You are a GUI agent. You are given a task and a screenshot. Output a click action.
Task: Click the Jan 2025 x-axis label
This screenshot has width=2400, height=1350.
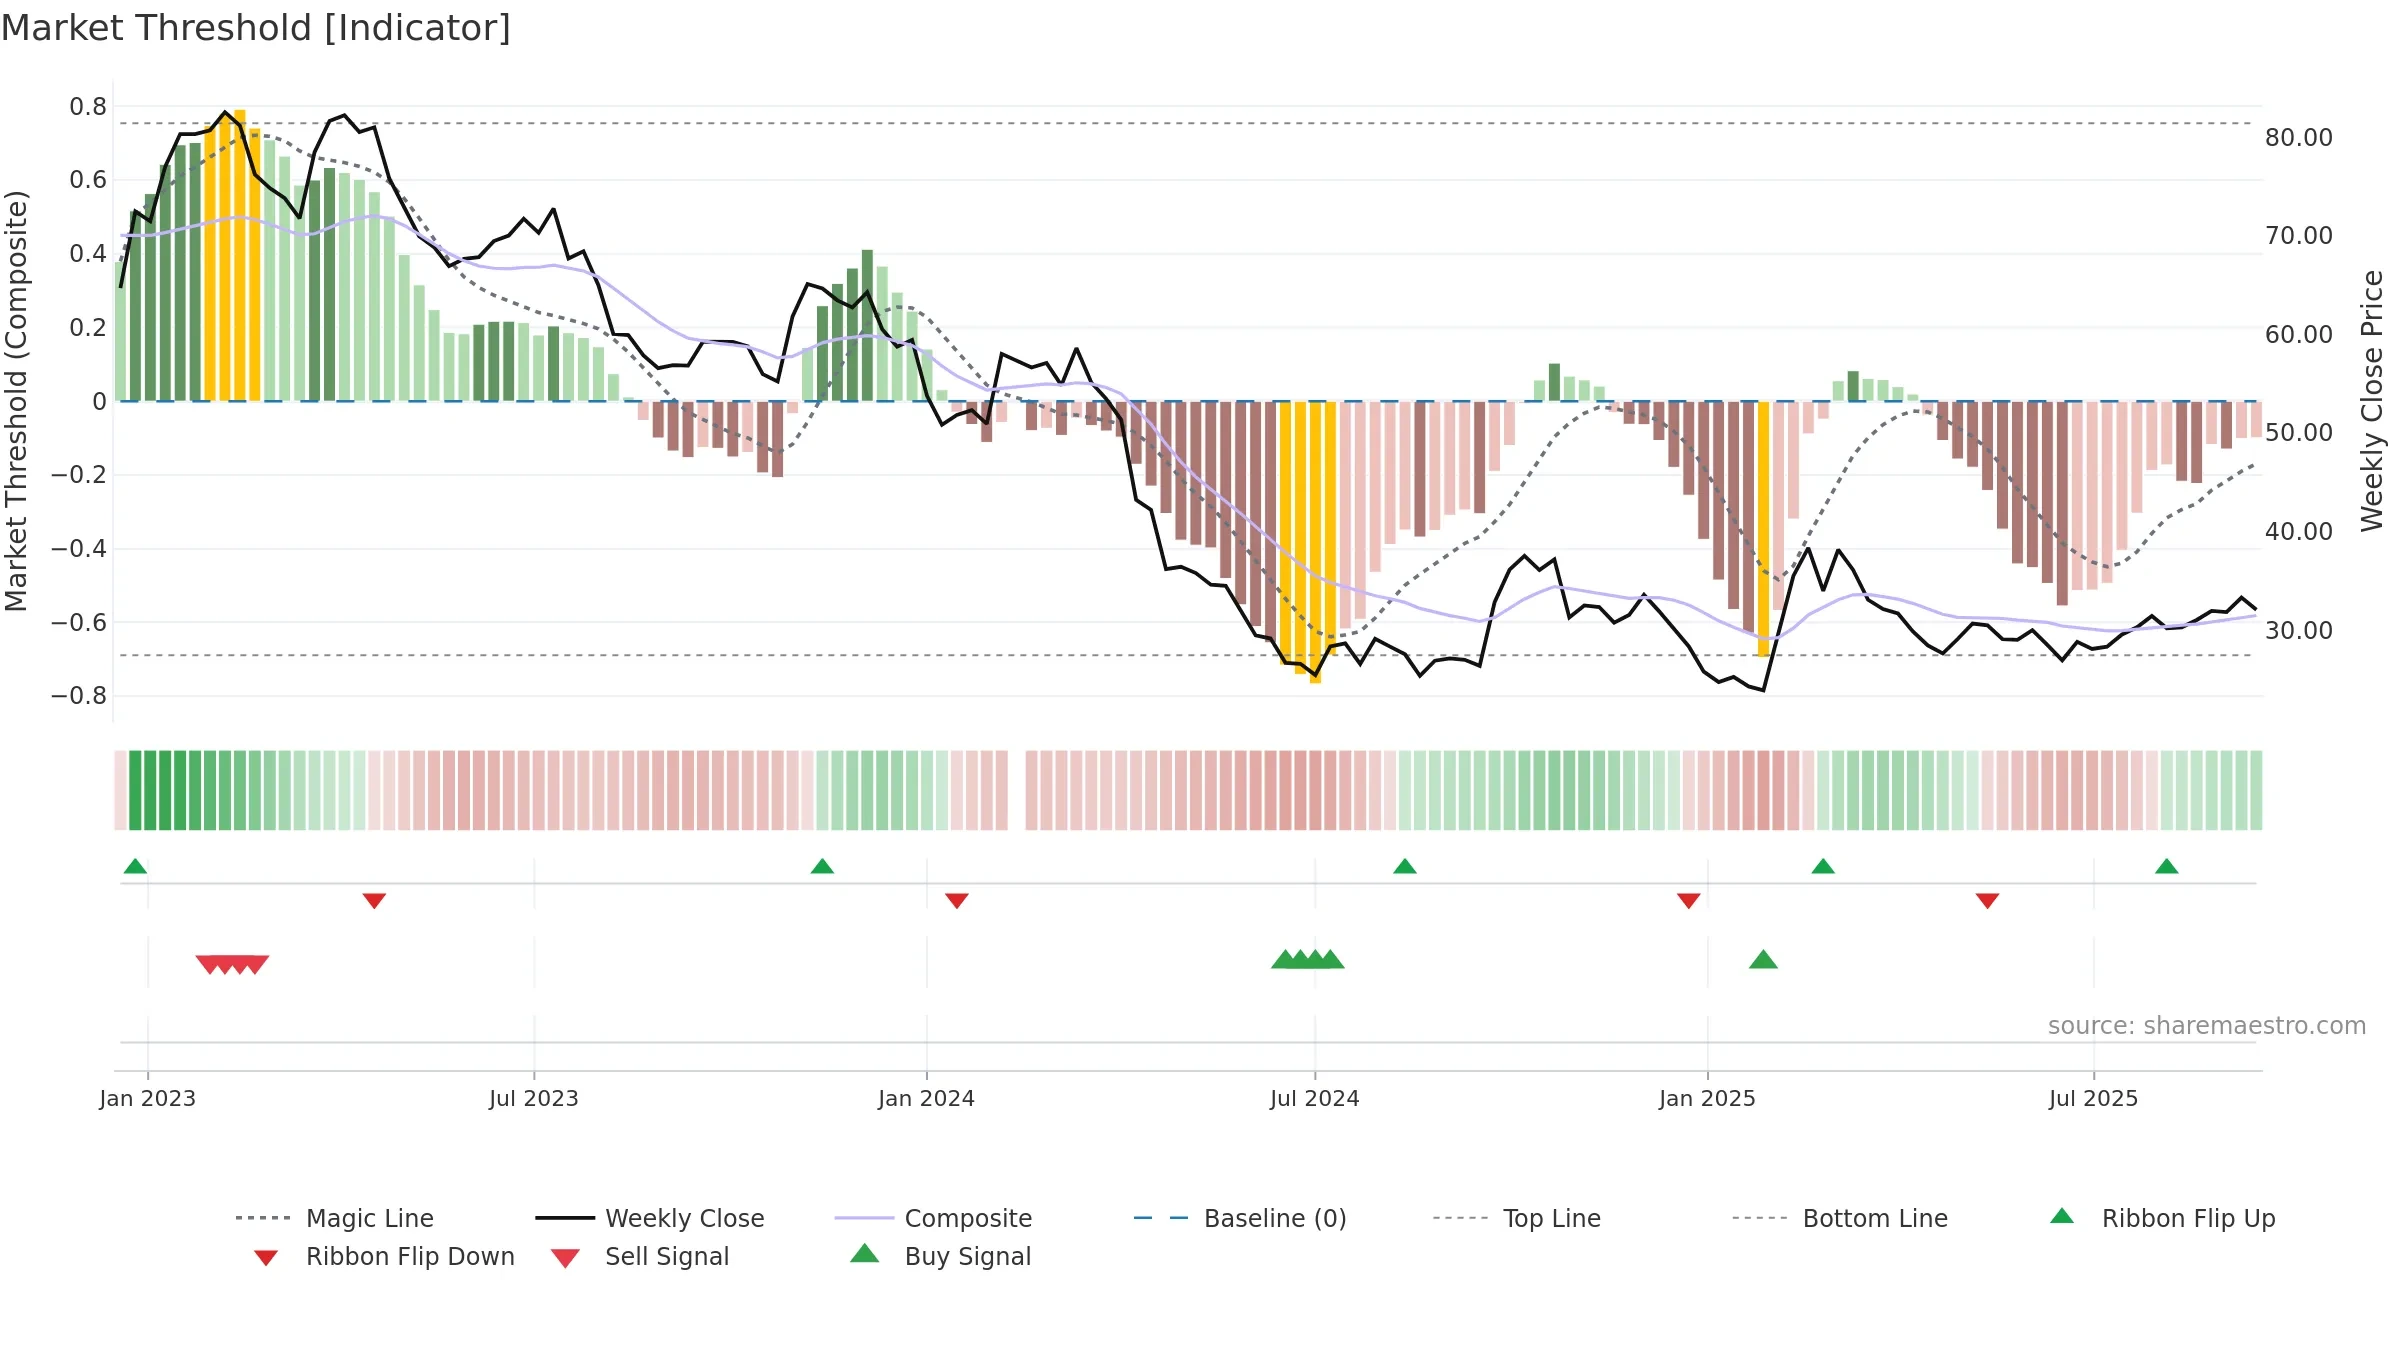(1707, 1099)
